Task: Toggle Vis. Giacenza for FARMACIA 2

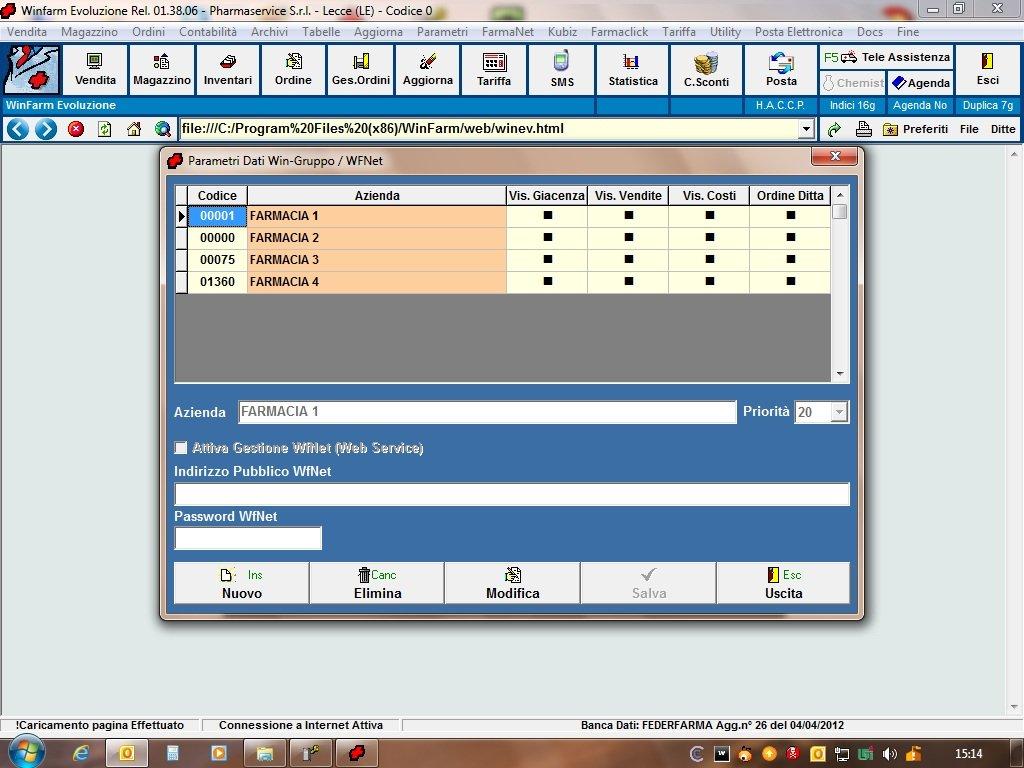Action: click(x=547, y=238)
